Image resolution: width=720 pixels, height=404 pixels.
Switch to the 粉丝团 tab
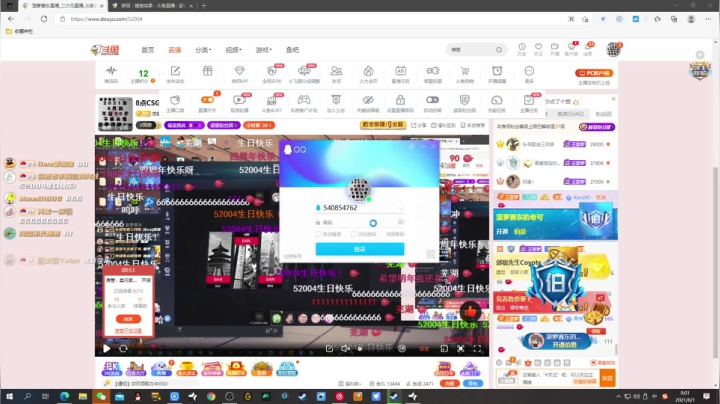[x=603, y=114]
